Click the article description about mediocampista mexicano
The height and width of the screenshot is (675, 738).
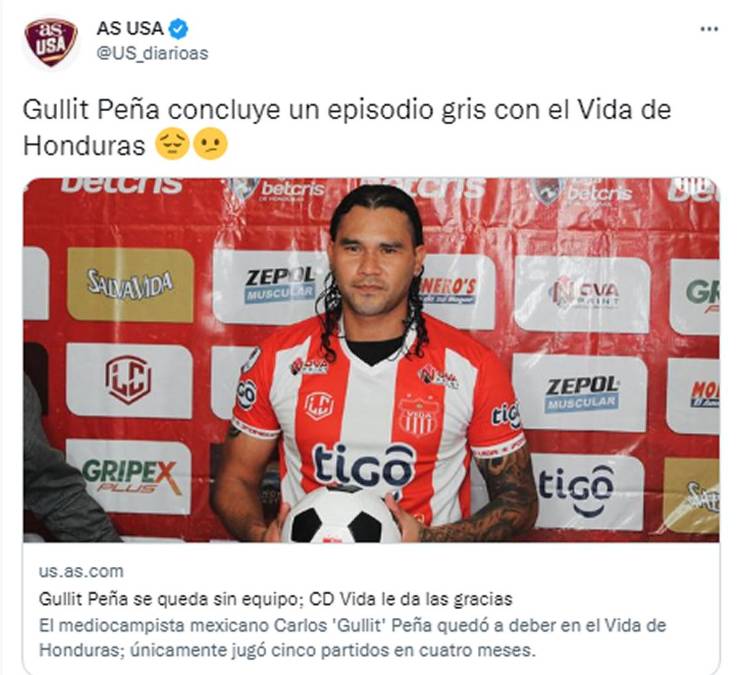pos(352,638)
